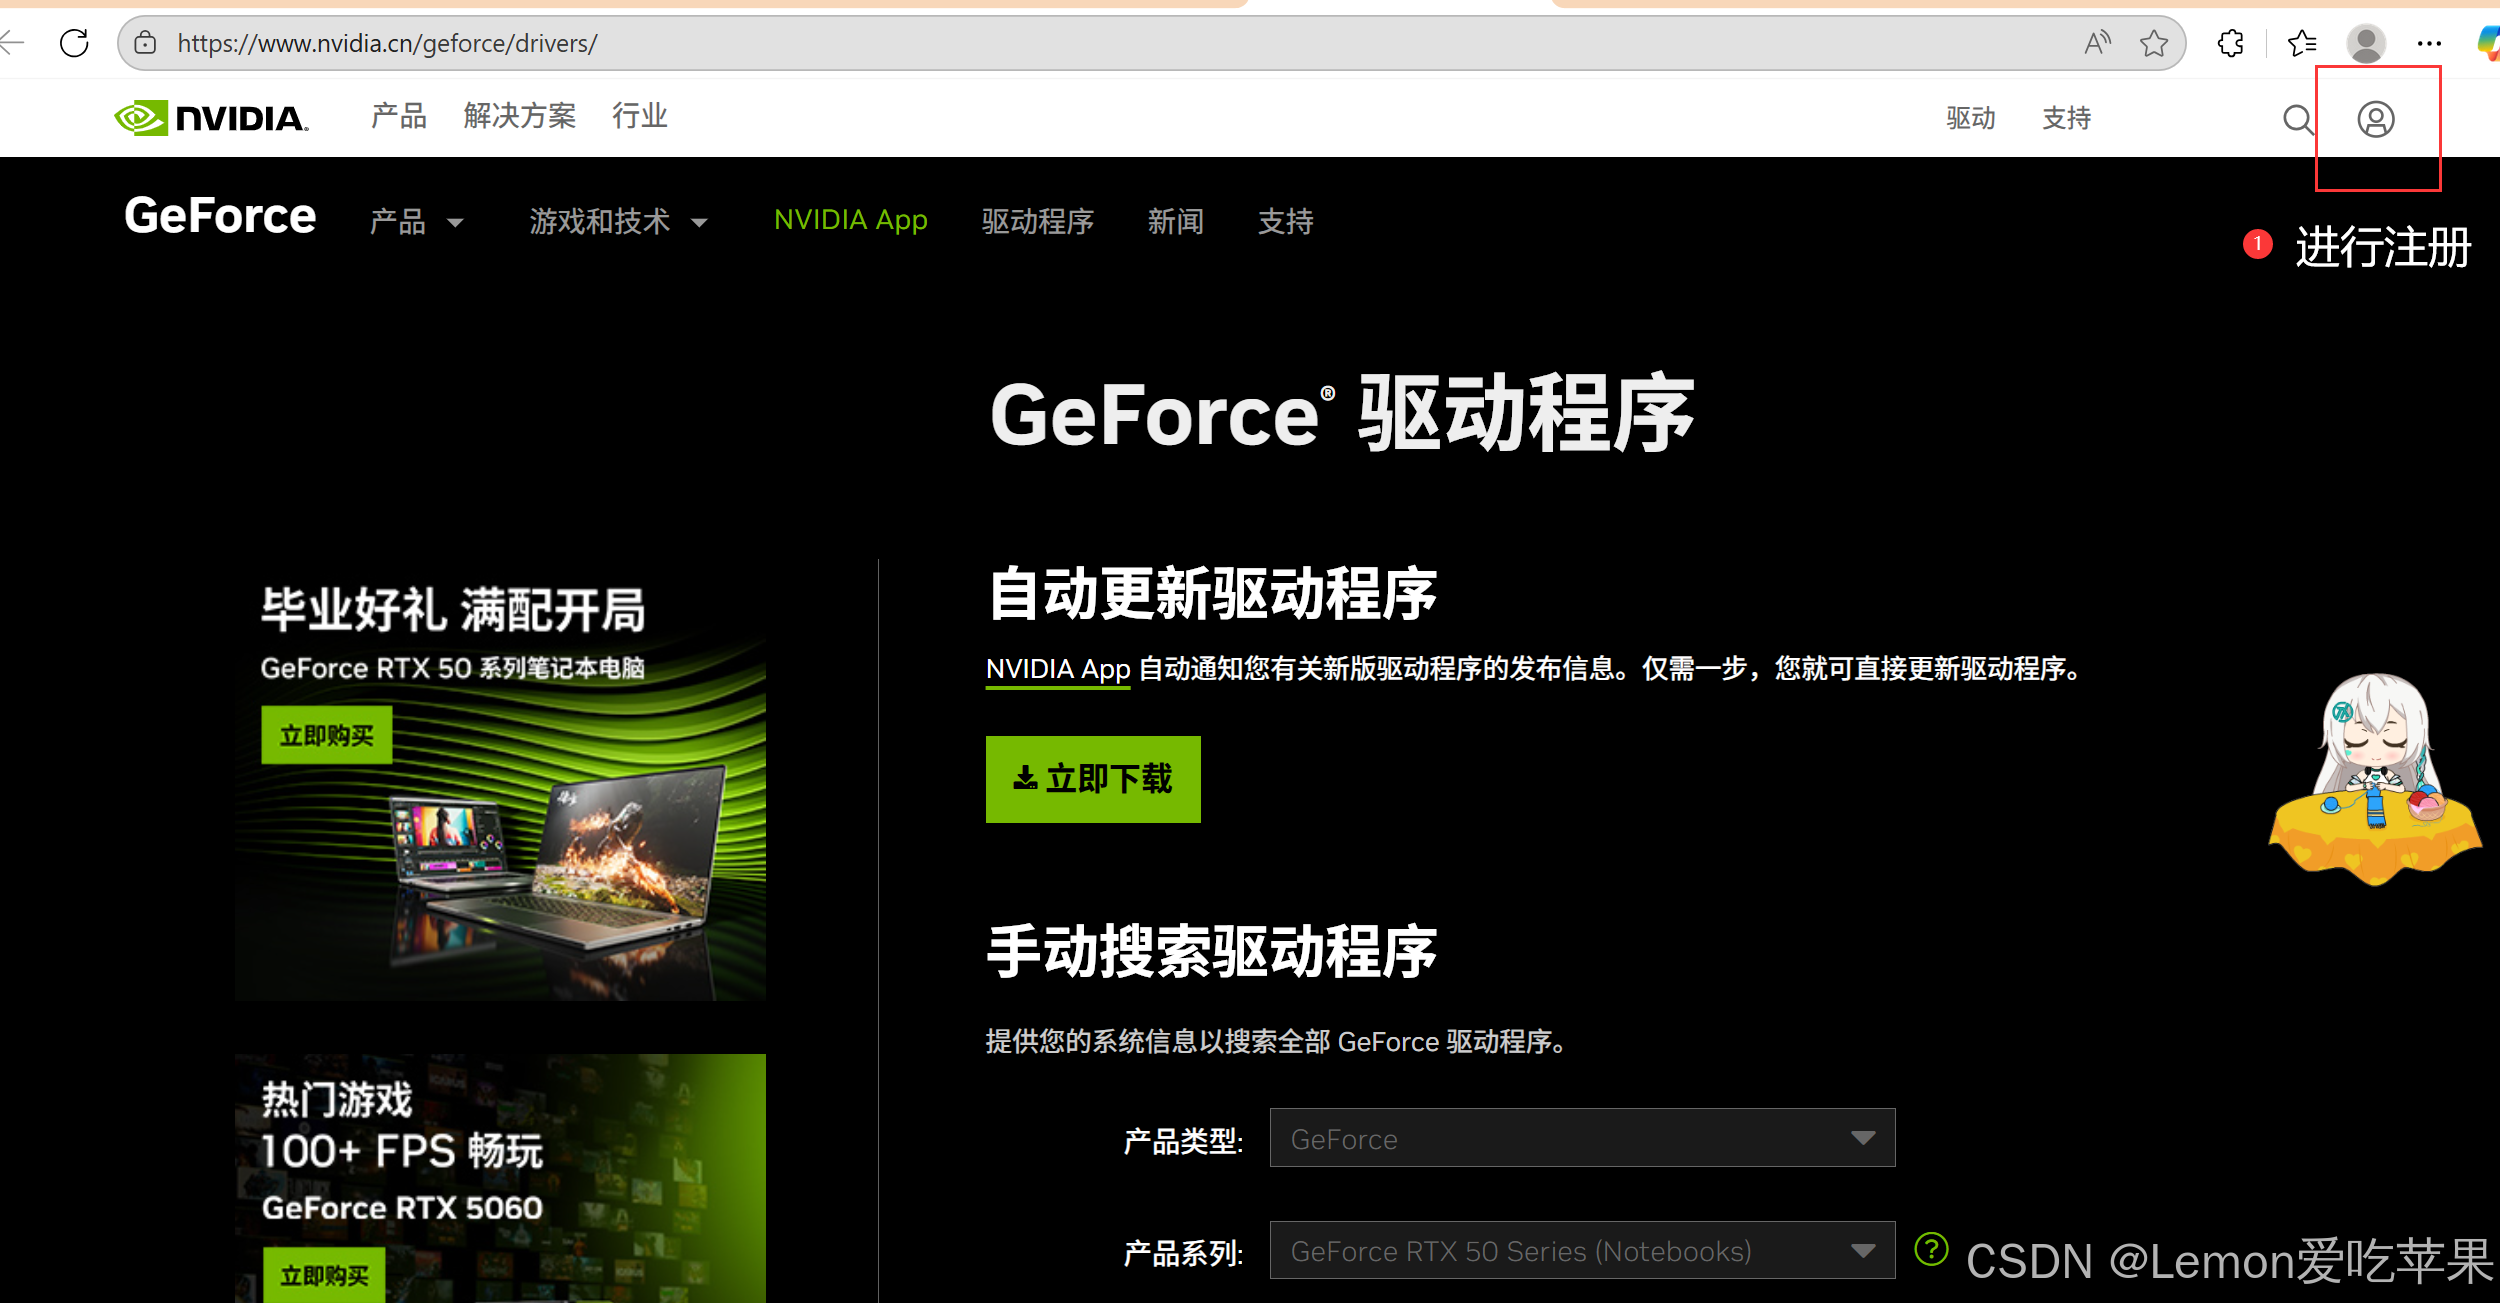Viewport: 2500px width, 1303px height.
Task: Click the Copilot icon in the browser toolbar
Action: [2488, 43]
